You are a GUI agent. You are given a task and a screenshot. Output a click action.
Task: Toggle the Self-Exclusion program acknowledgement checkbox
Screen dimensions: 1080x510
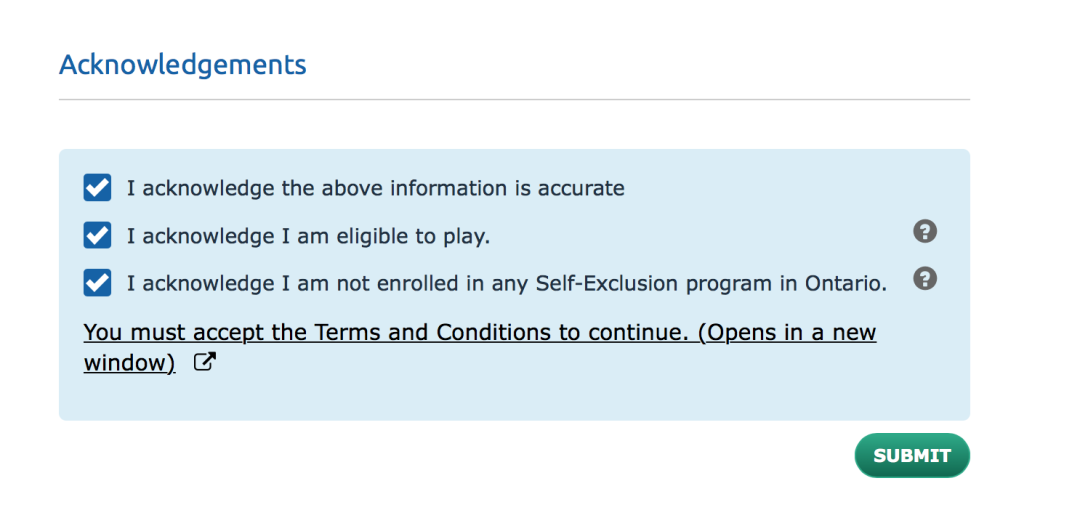coord(97,283)
